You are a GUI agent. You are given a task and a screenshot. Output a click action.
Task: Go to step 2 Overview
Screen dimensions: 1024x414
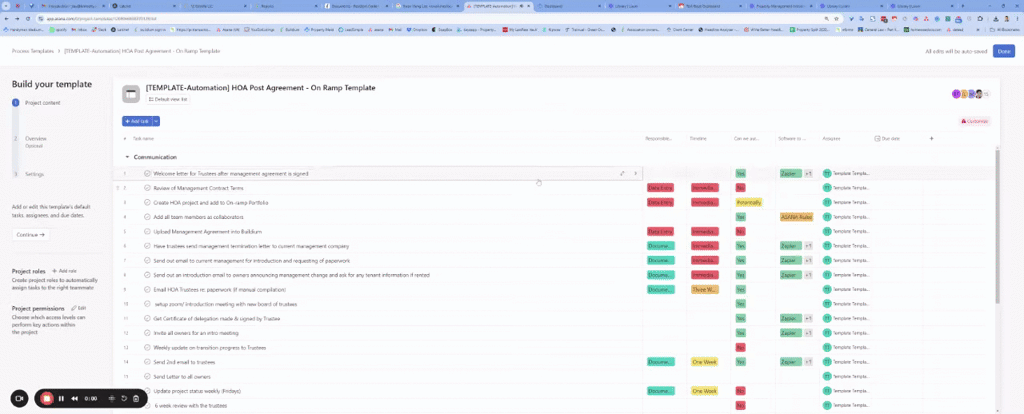click(35, 138)
